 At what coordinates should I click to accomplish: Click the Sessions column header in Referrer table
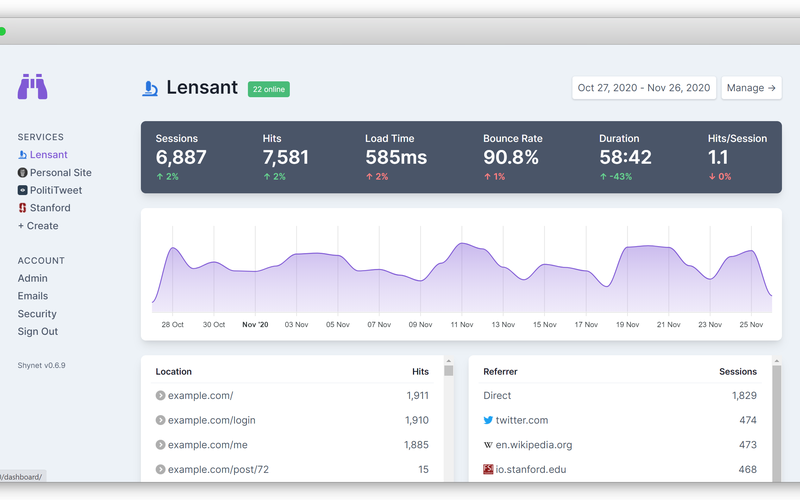point(738,371)
